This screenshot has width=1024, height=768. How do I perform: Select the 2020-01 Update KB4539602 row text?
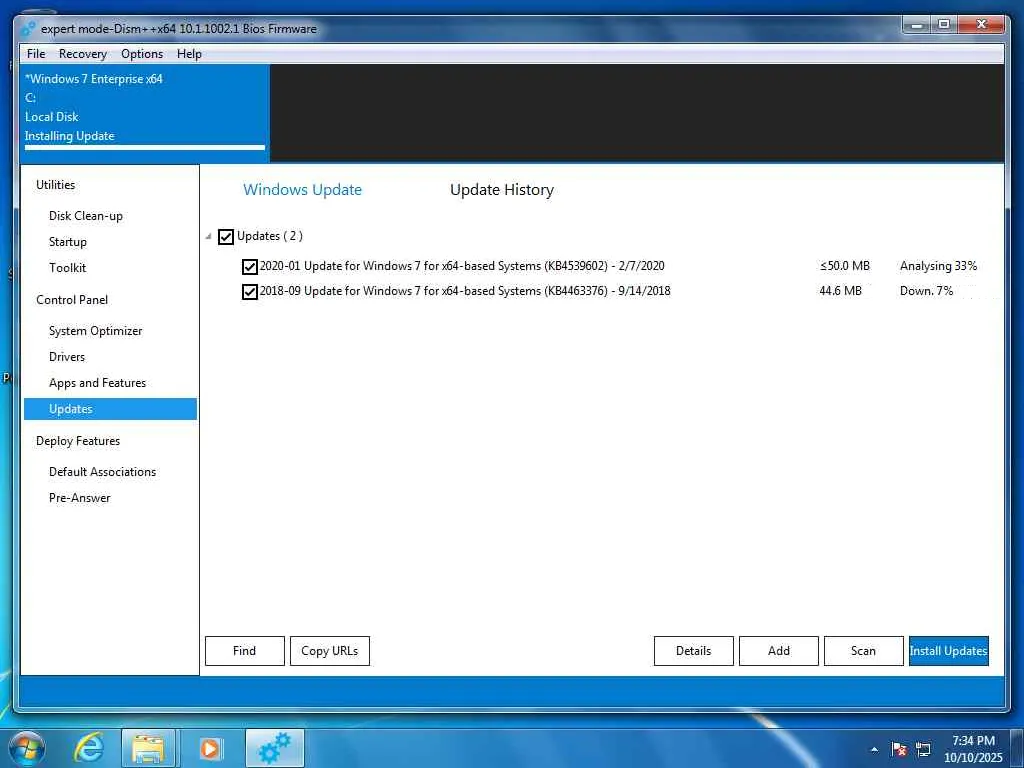click(462, 266)
